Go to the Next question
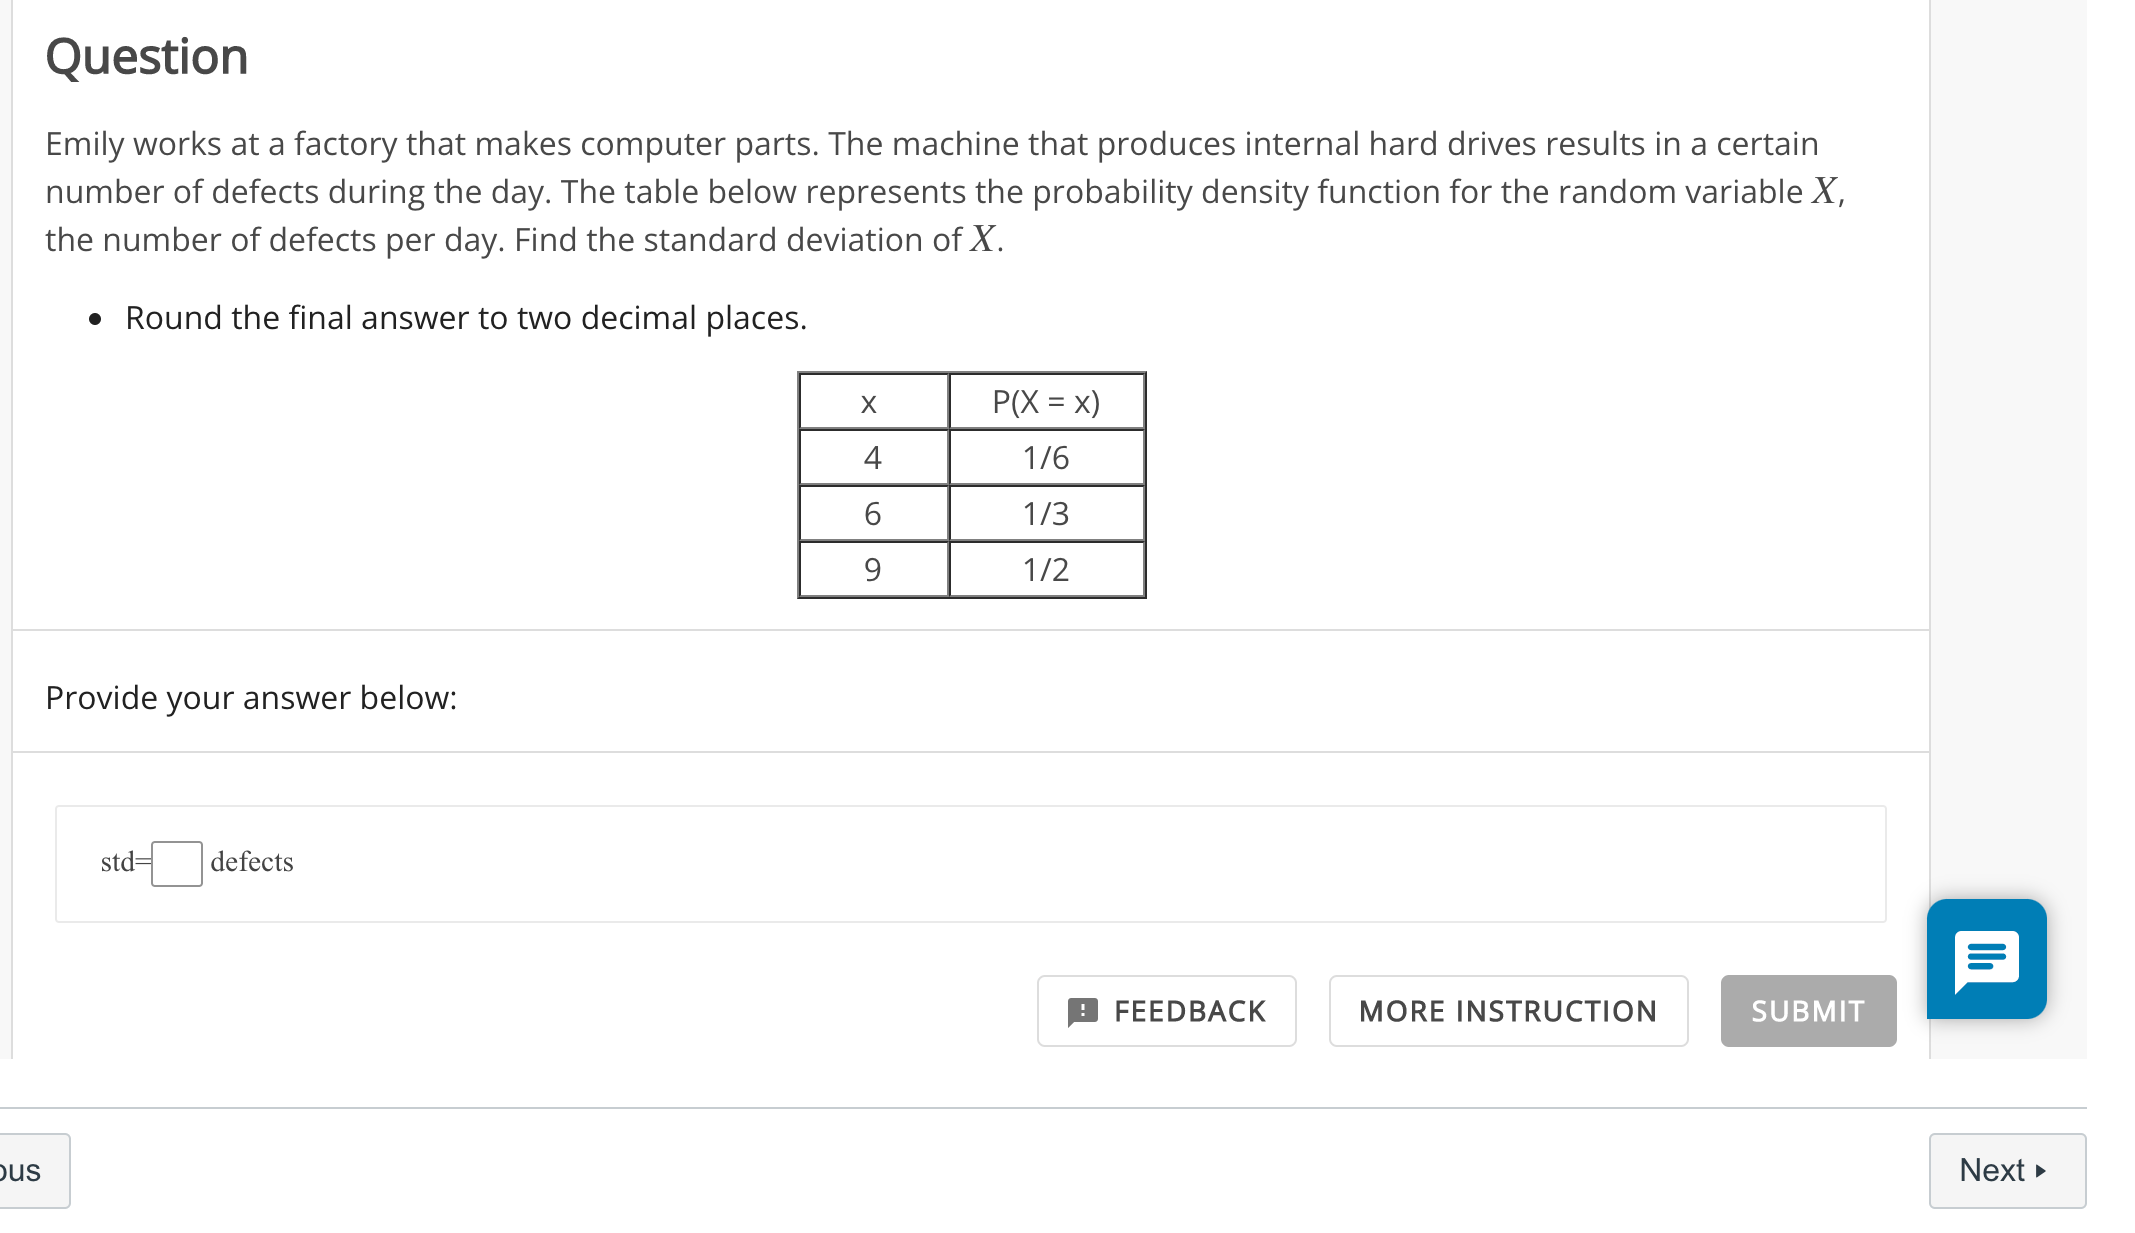Screen dimensions: 2135x1233 click(2006, 1169)
